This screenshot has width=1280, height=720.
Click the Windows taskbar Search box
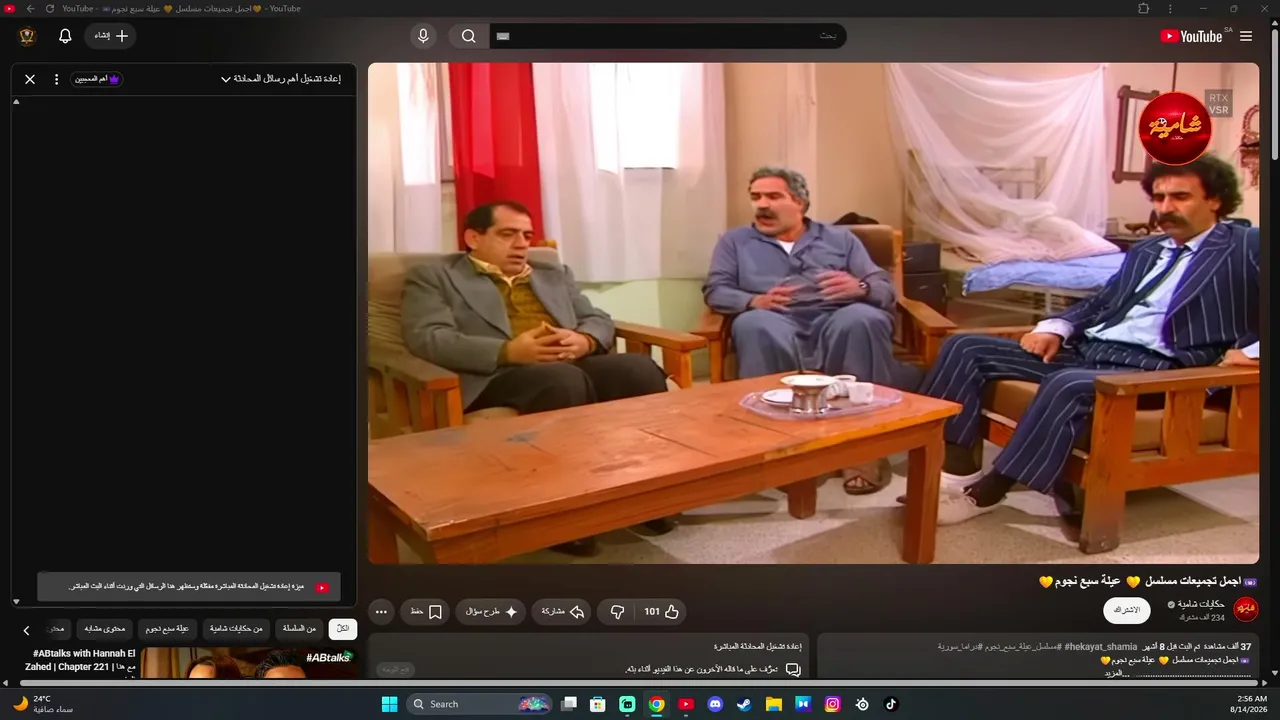coord(480,704)
